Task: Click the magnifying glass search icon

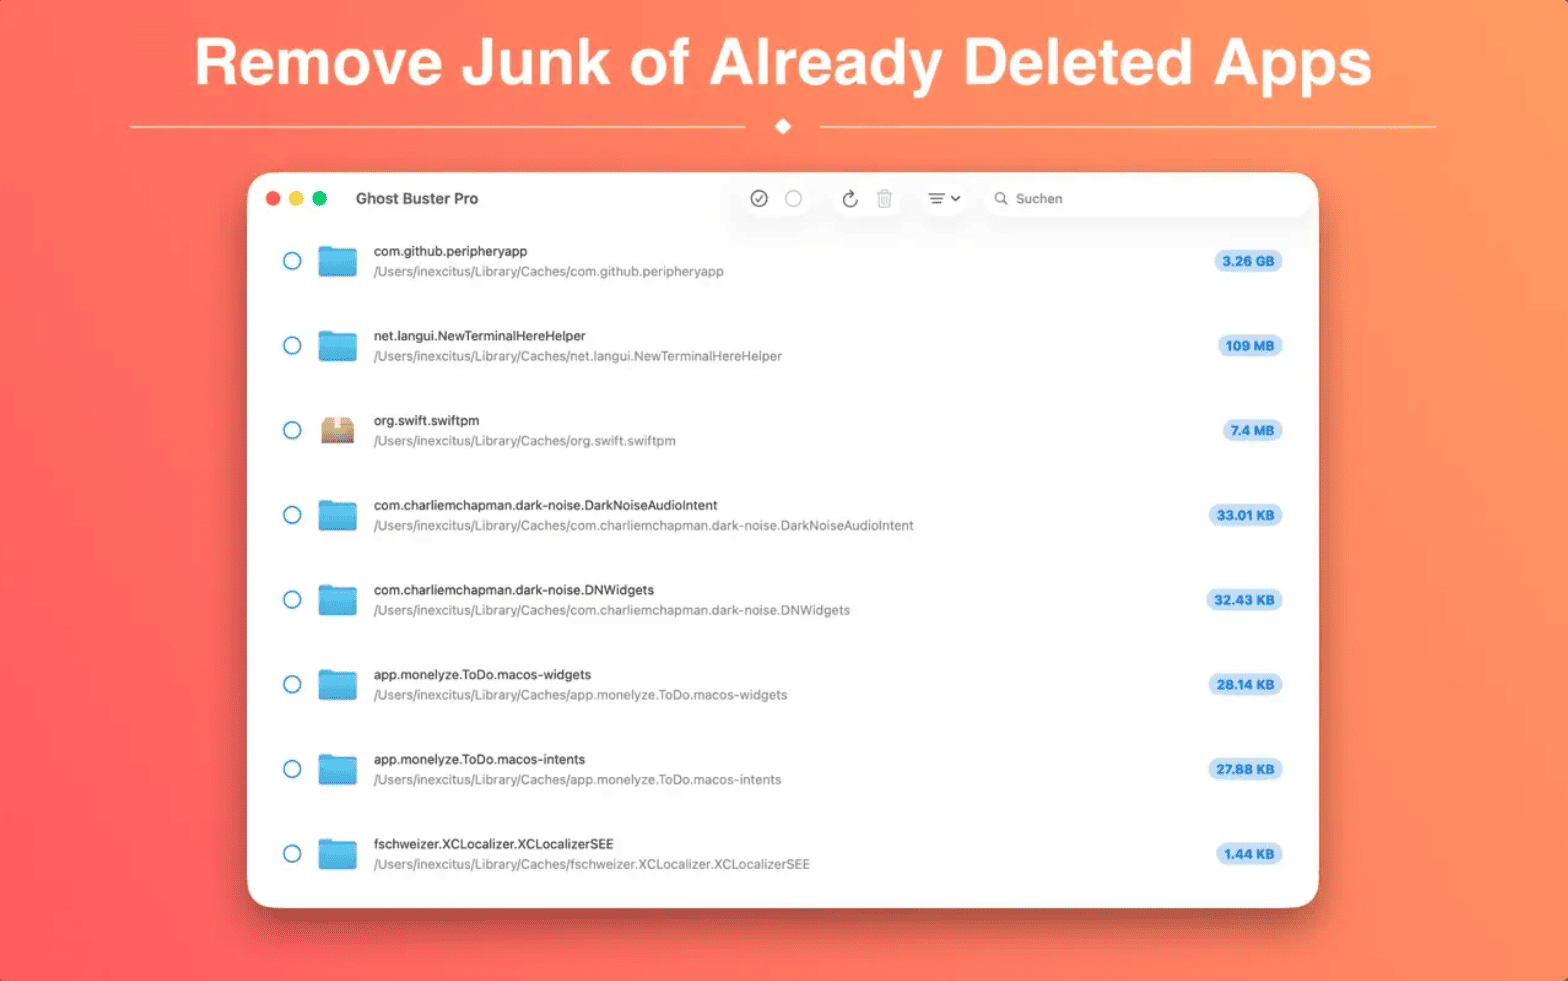Action: pyautogui.click(x=1000, y=199)
